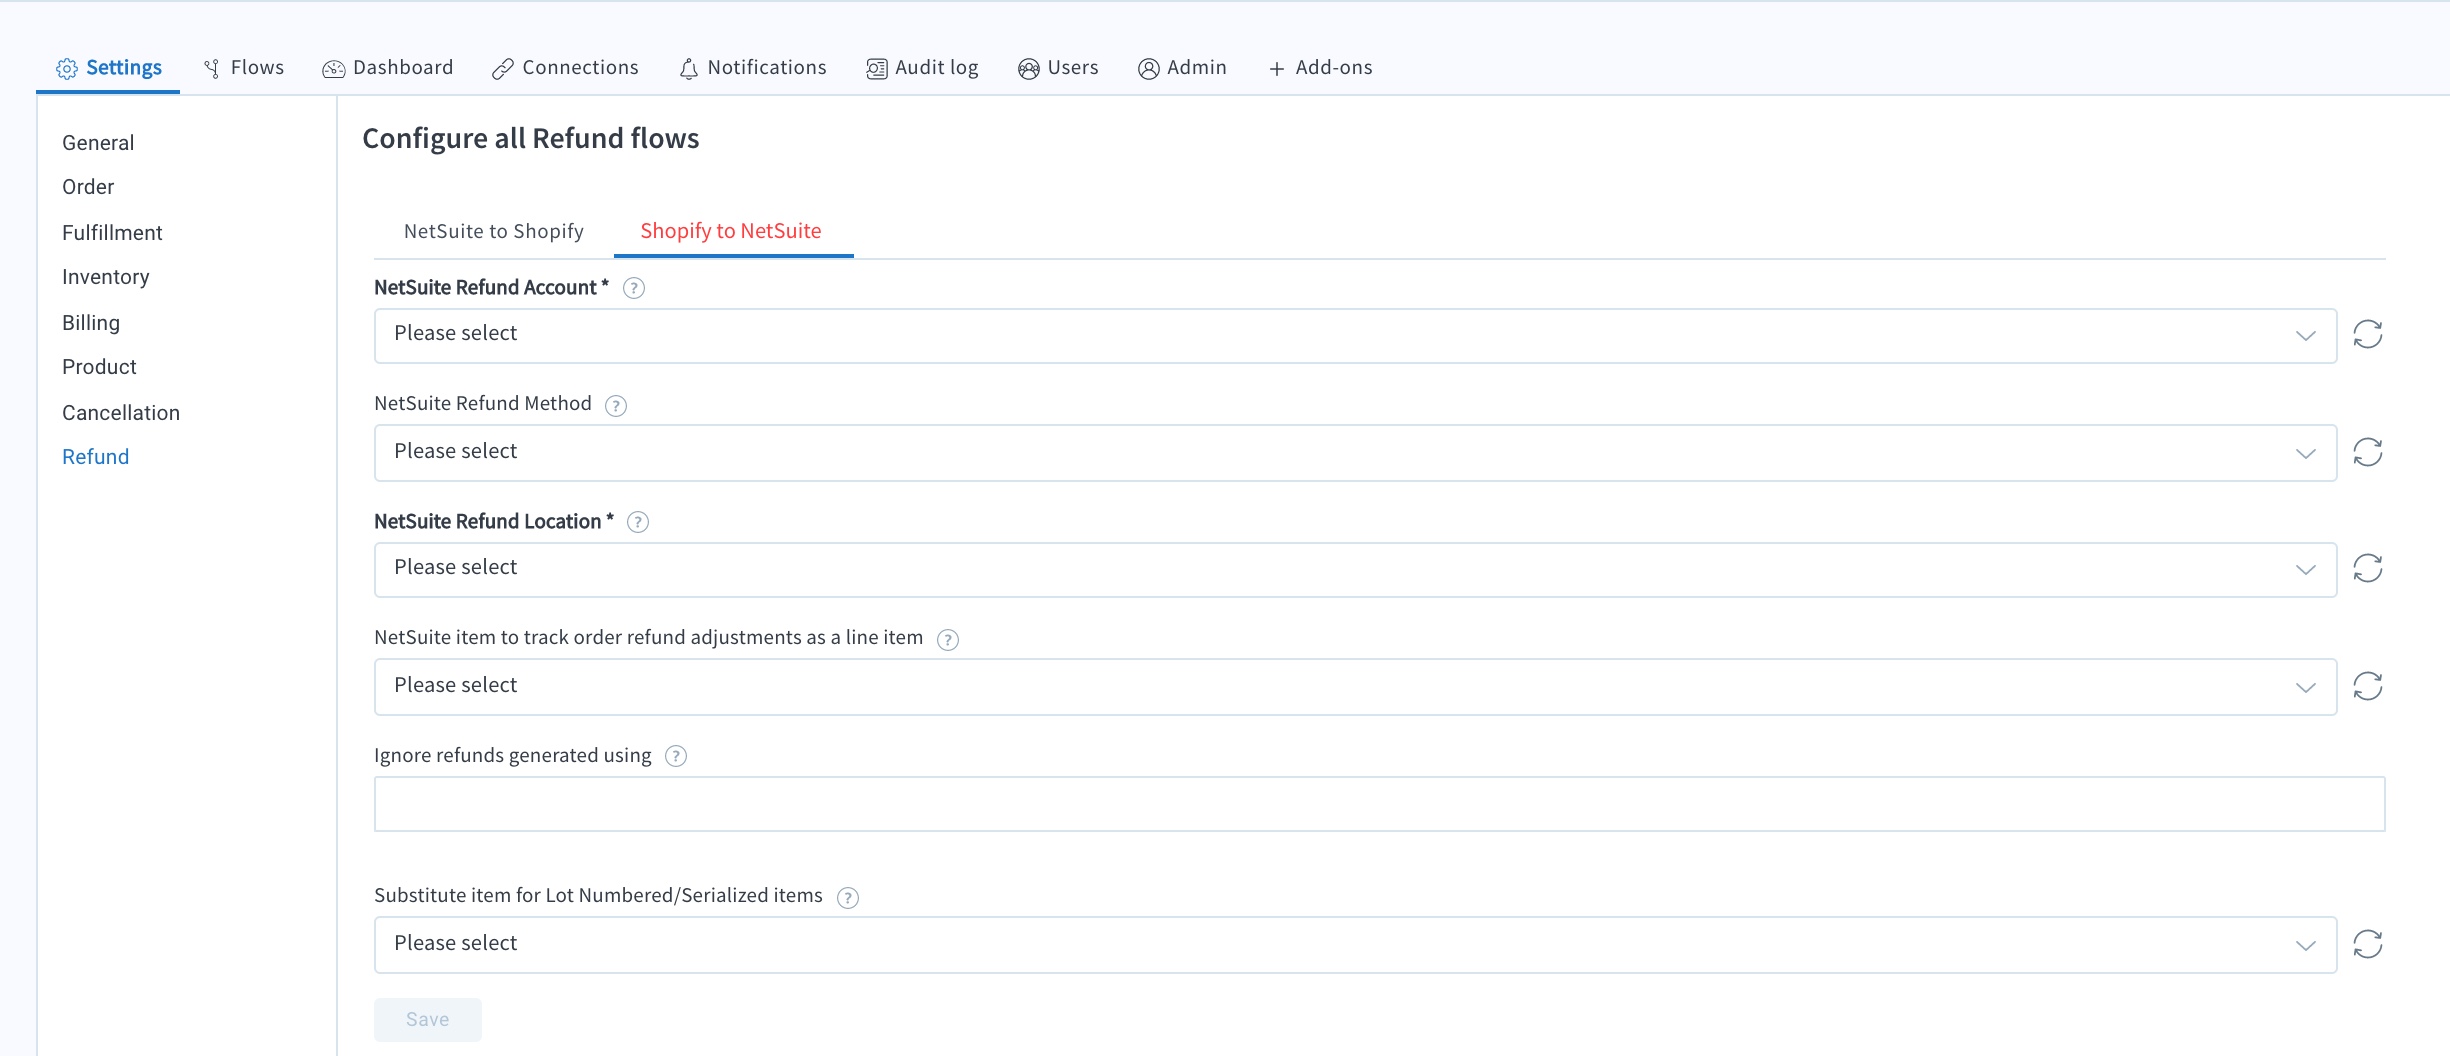
Task: Go to the Admin tab
Action: 1182,68
